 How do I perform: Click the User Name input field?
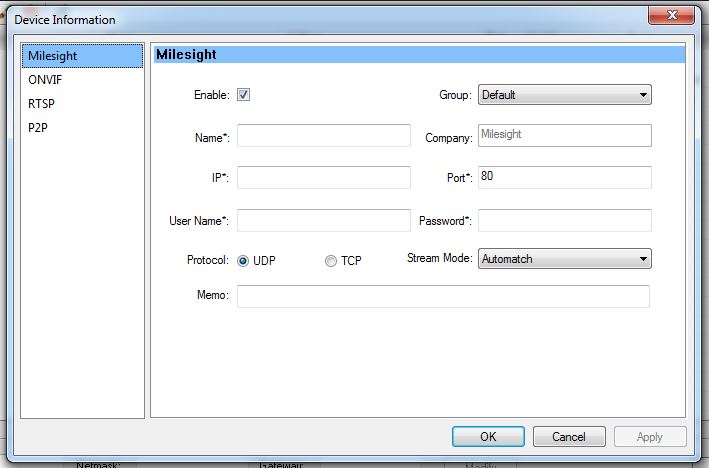point(323,220)
